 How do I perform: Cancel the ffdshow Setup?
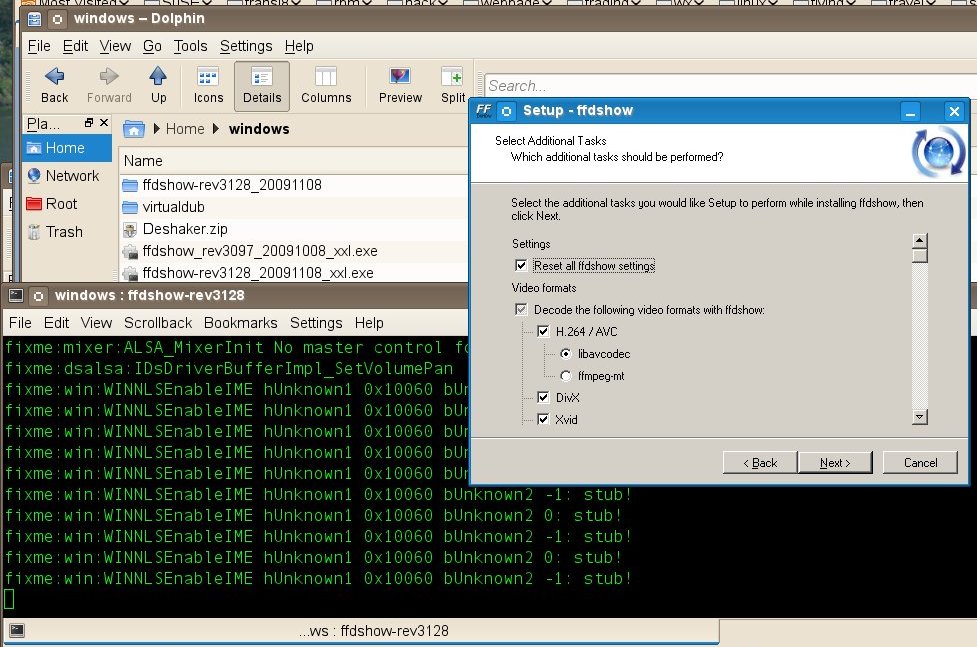click(920, 462)
